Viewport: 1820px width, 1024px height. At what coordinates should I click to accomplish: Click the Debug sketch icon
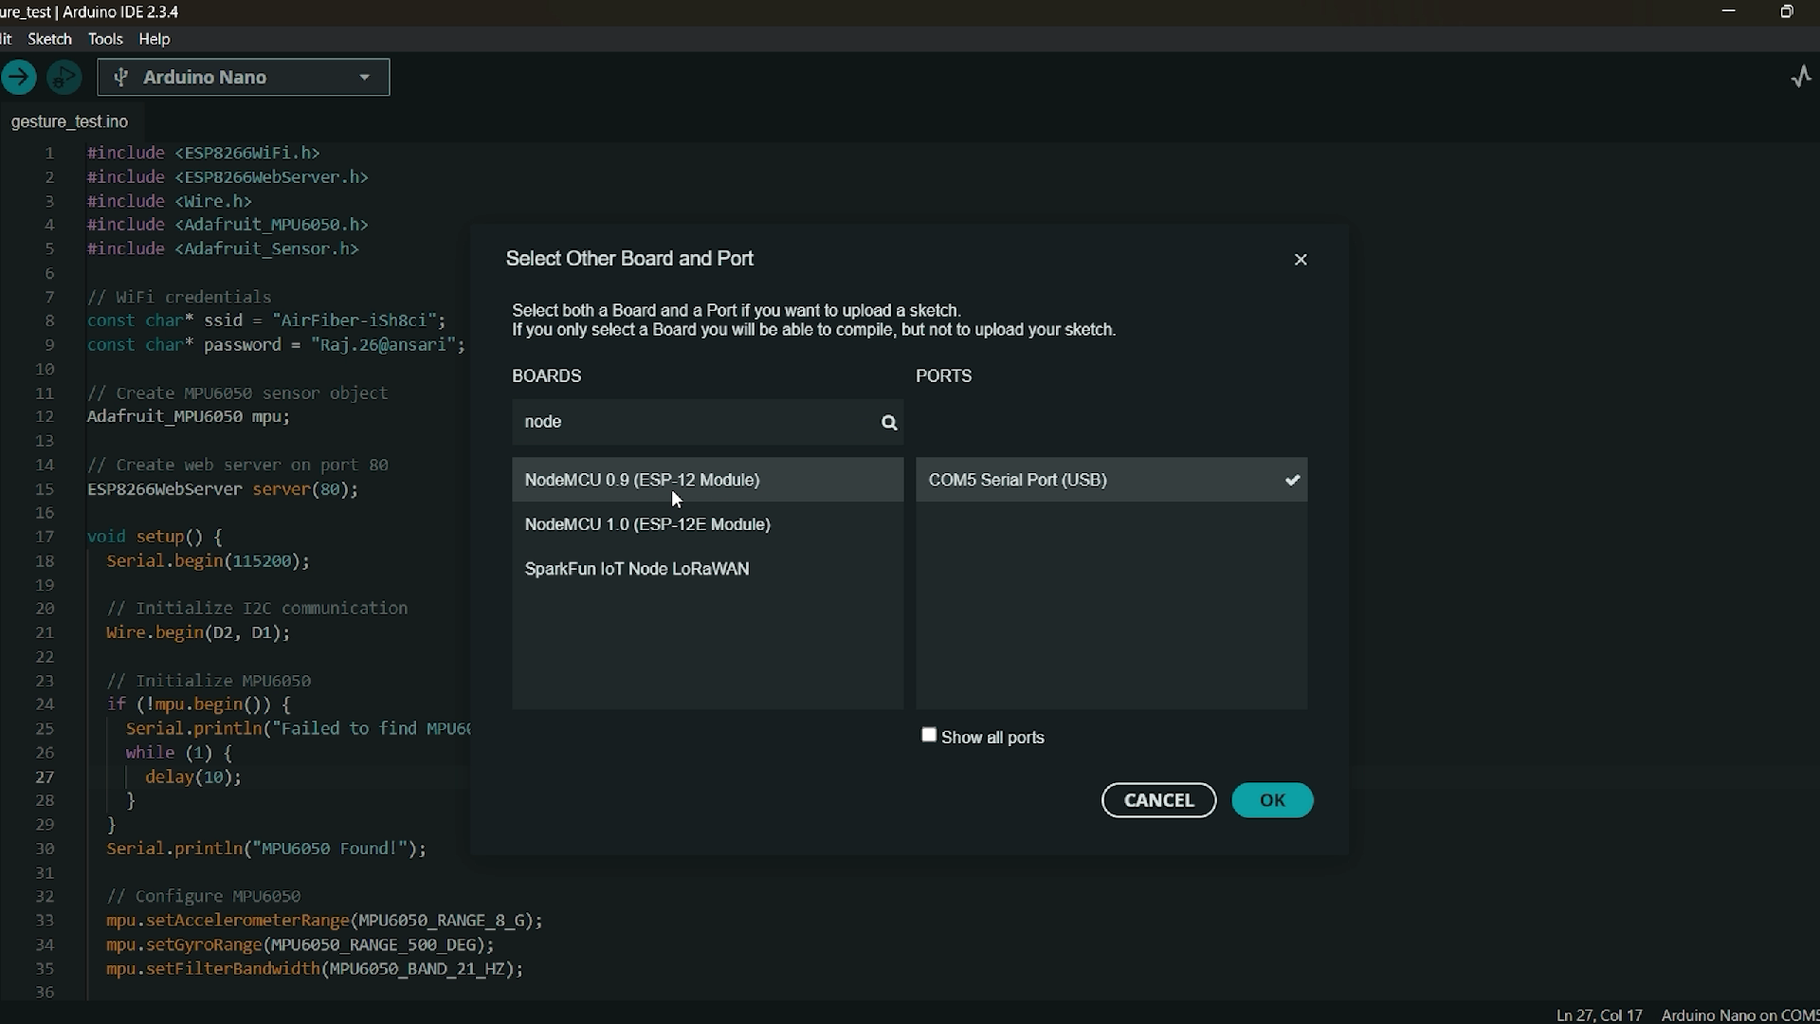click(x=64, y=77)
